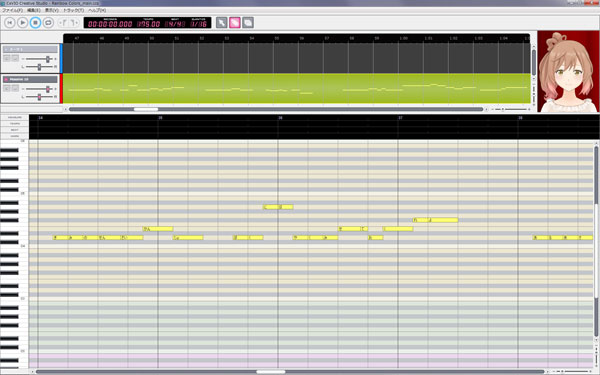Click the BEAT row button beside the ruler

[x=15, y=130]
